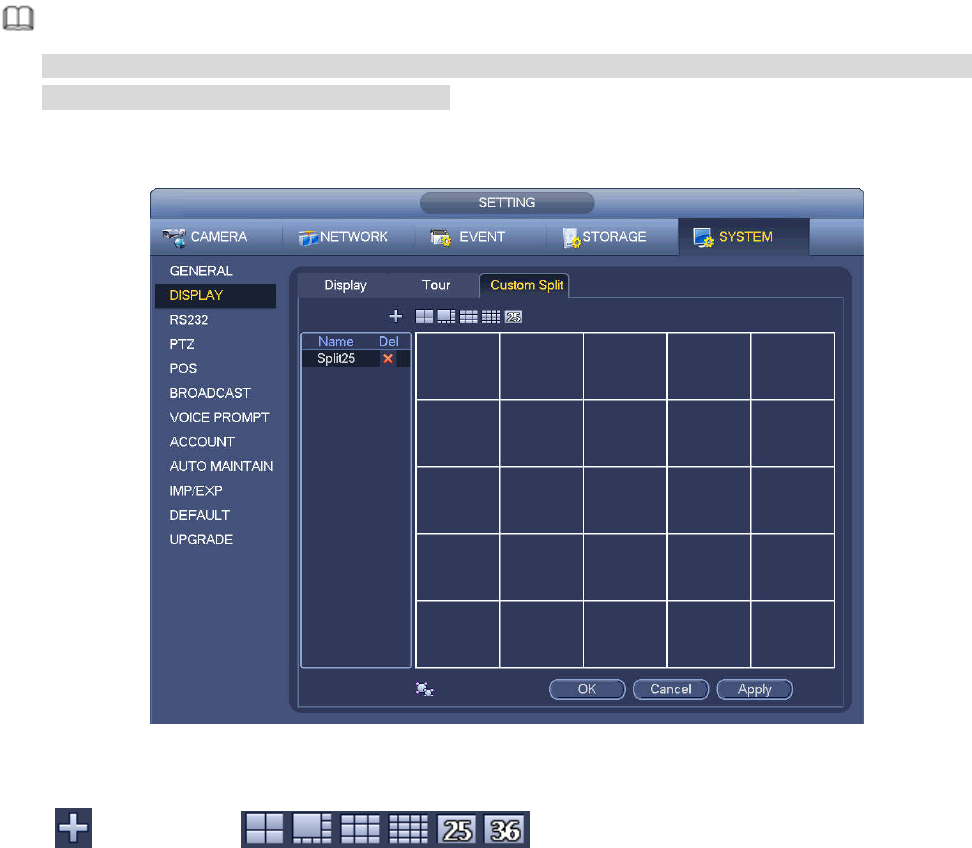This screenshot has height=848, width=972.
Task: Open PTZ settings in the sidebar
Action: point(182,344)
